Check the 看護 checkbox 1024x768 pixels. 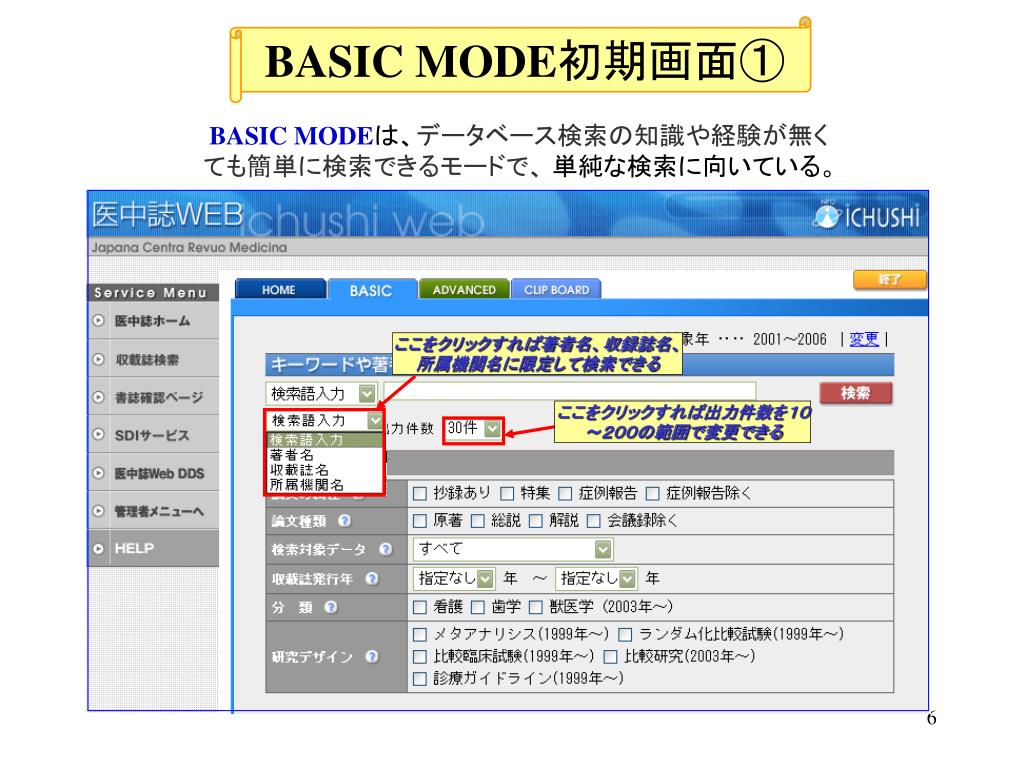pyautogui.click(x=420, y=608)
